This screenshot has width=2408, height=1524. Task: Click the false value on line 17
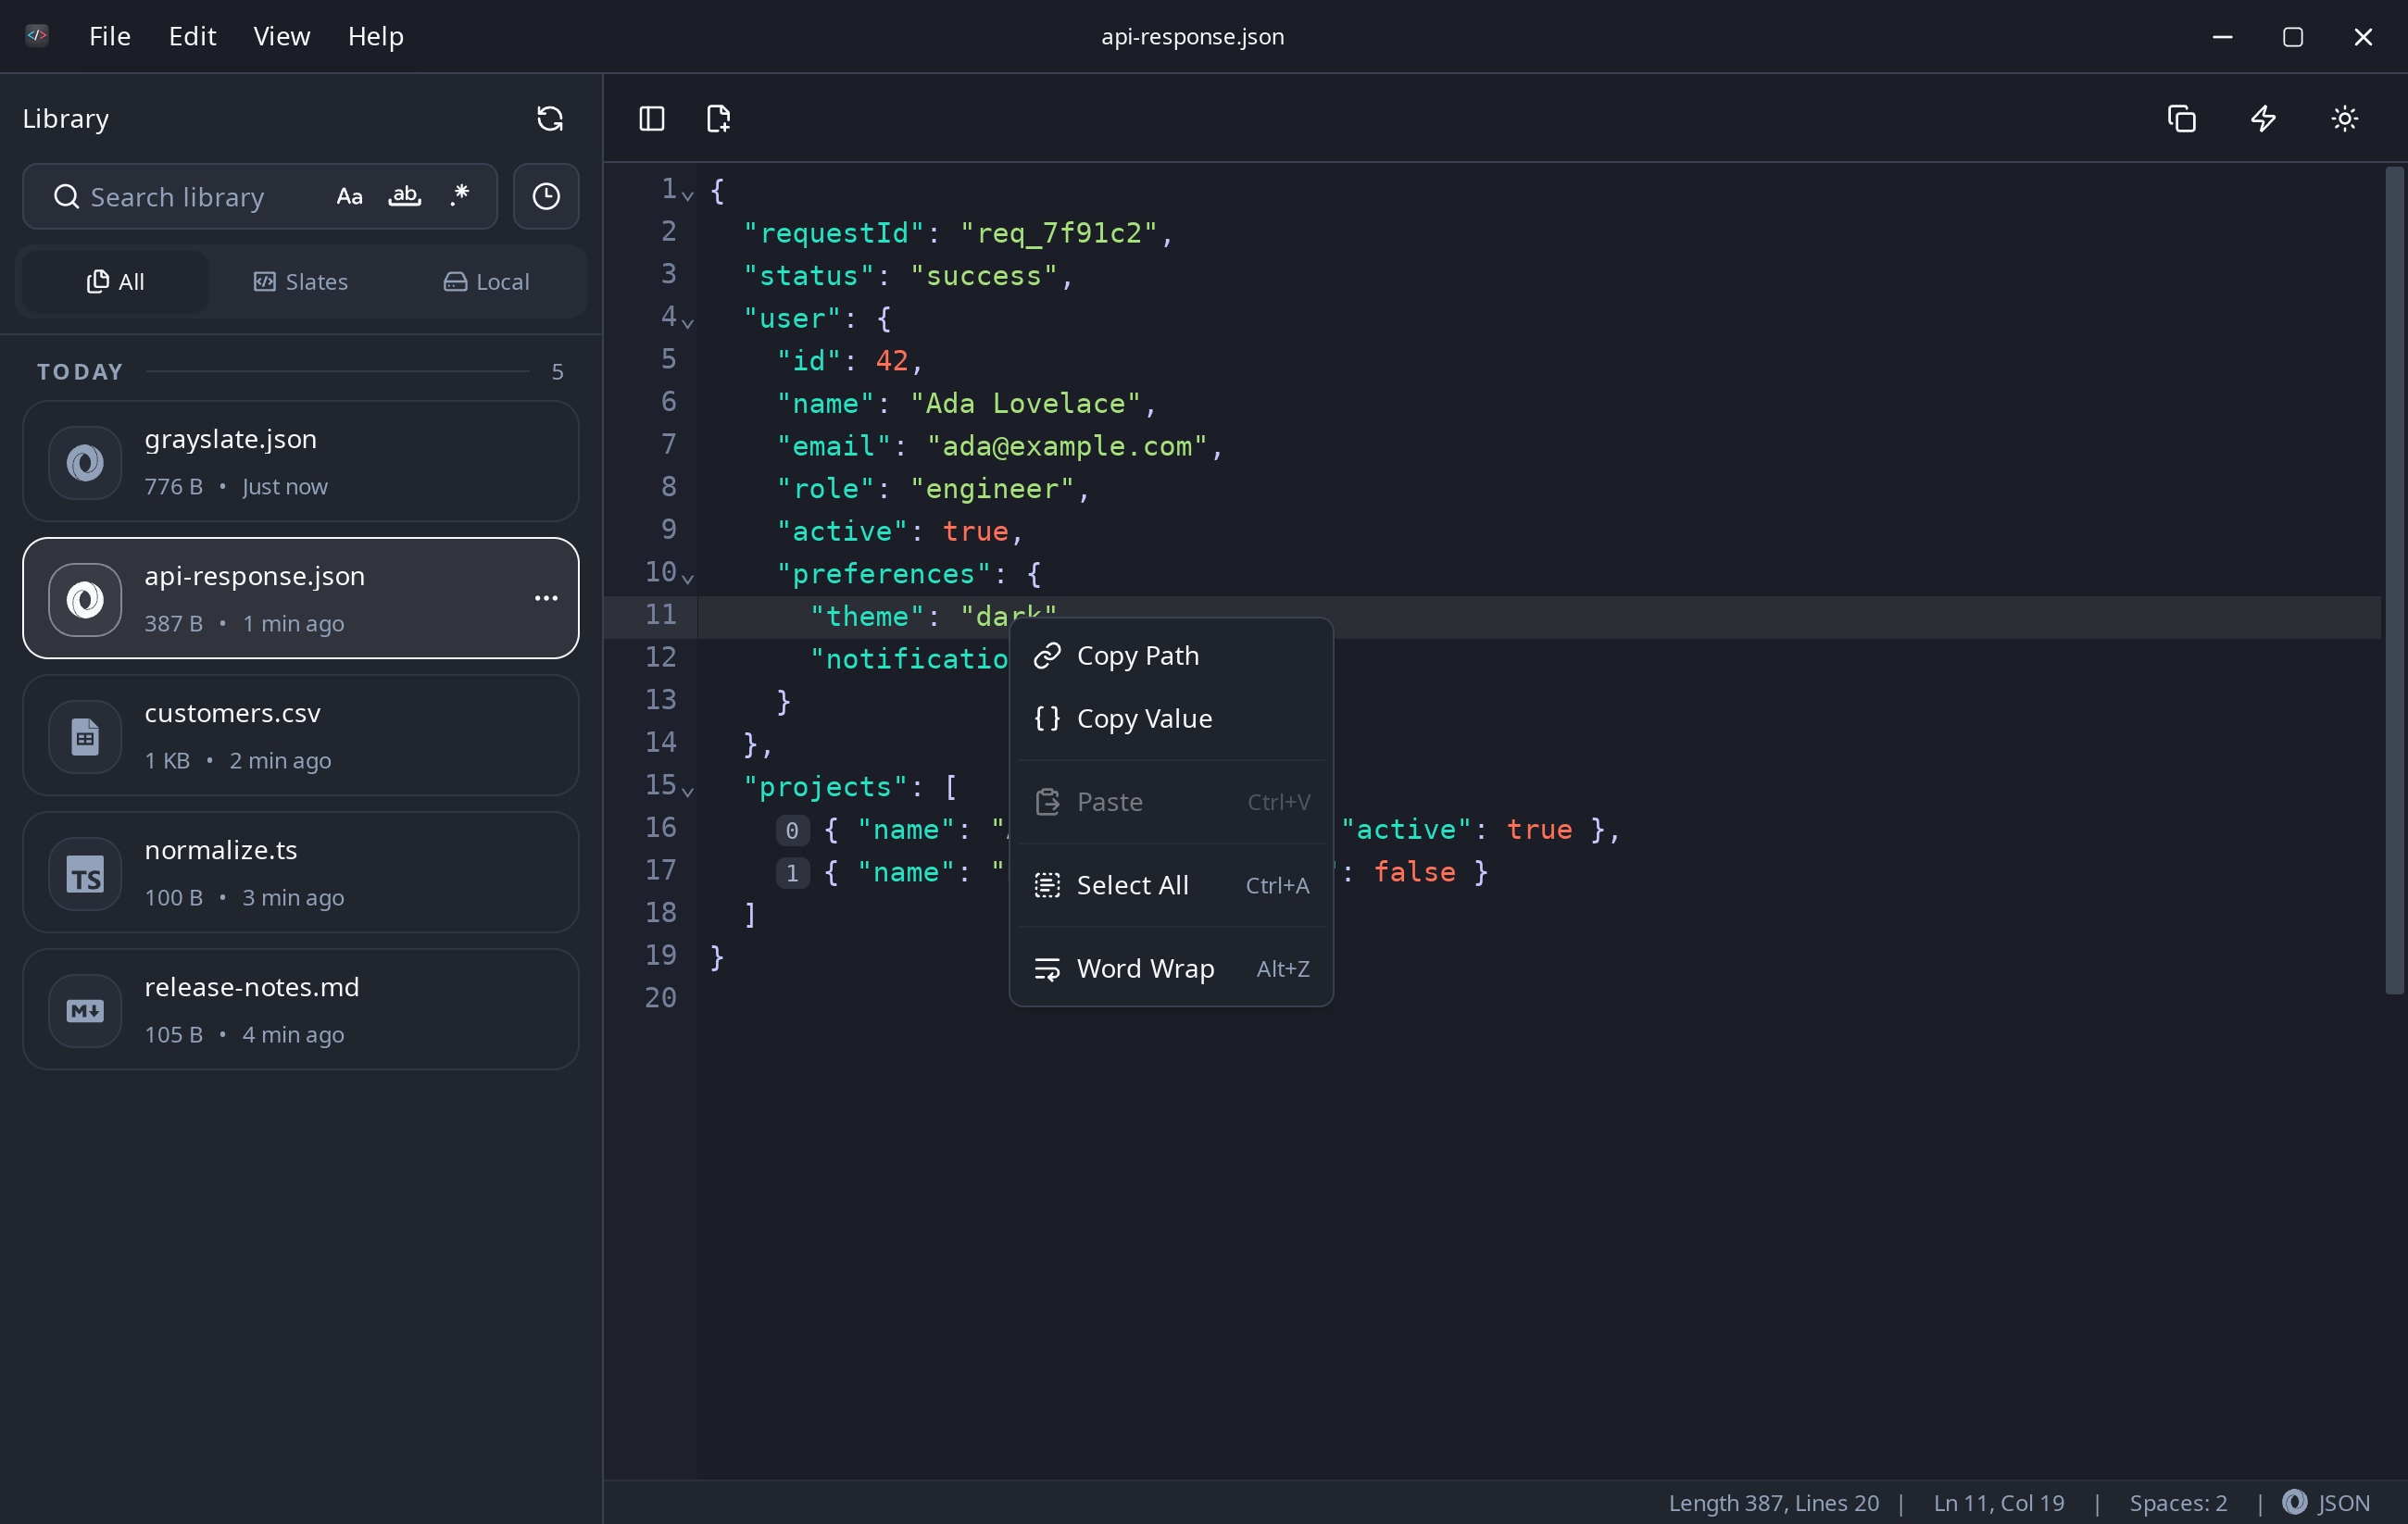pos(1414,873)
